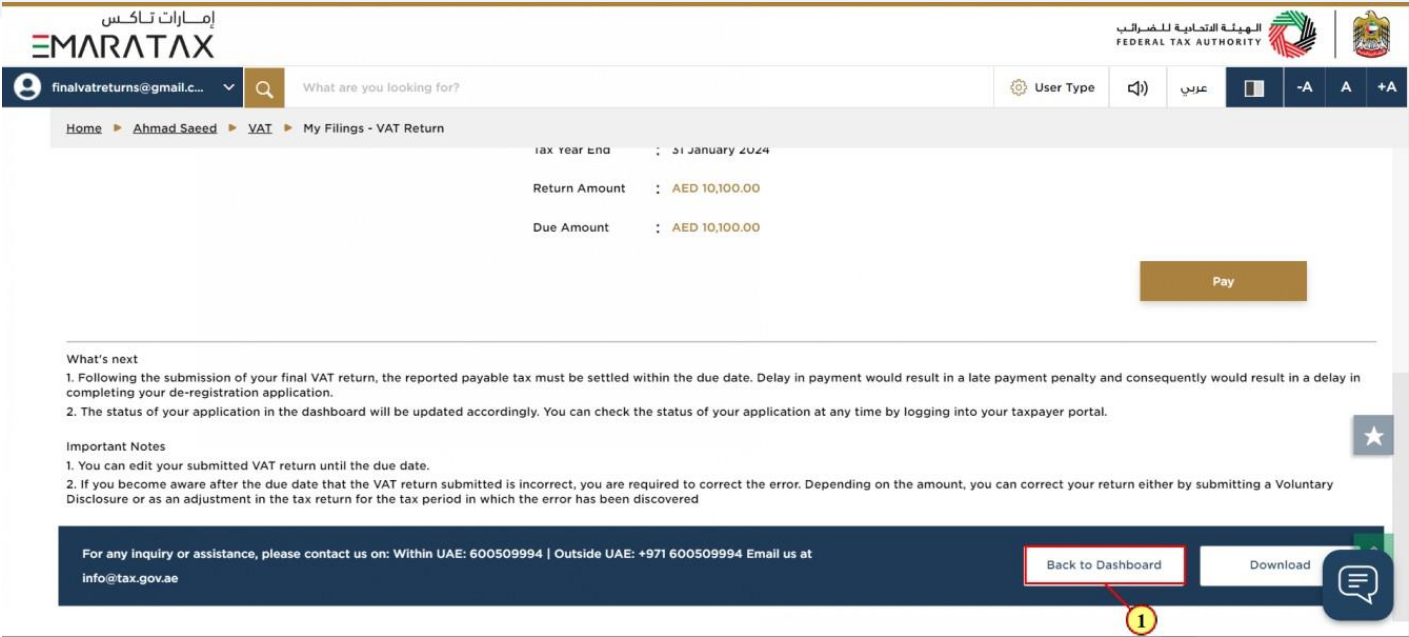Open VAT breadcrumb link
Viewport: 1409px width, 637px height.
click(260, 128)
